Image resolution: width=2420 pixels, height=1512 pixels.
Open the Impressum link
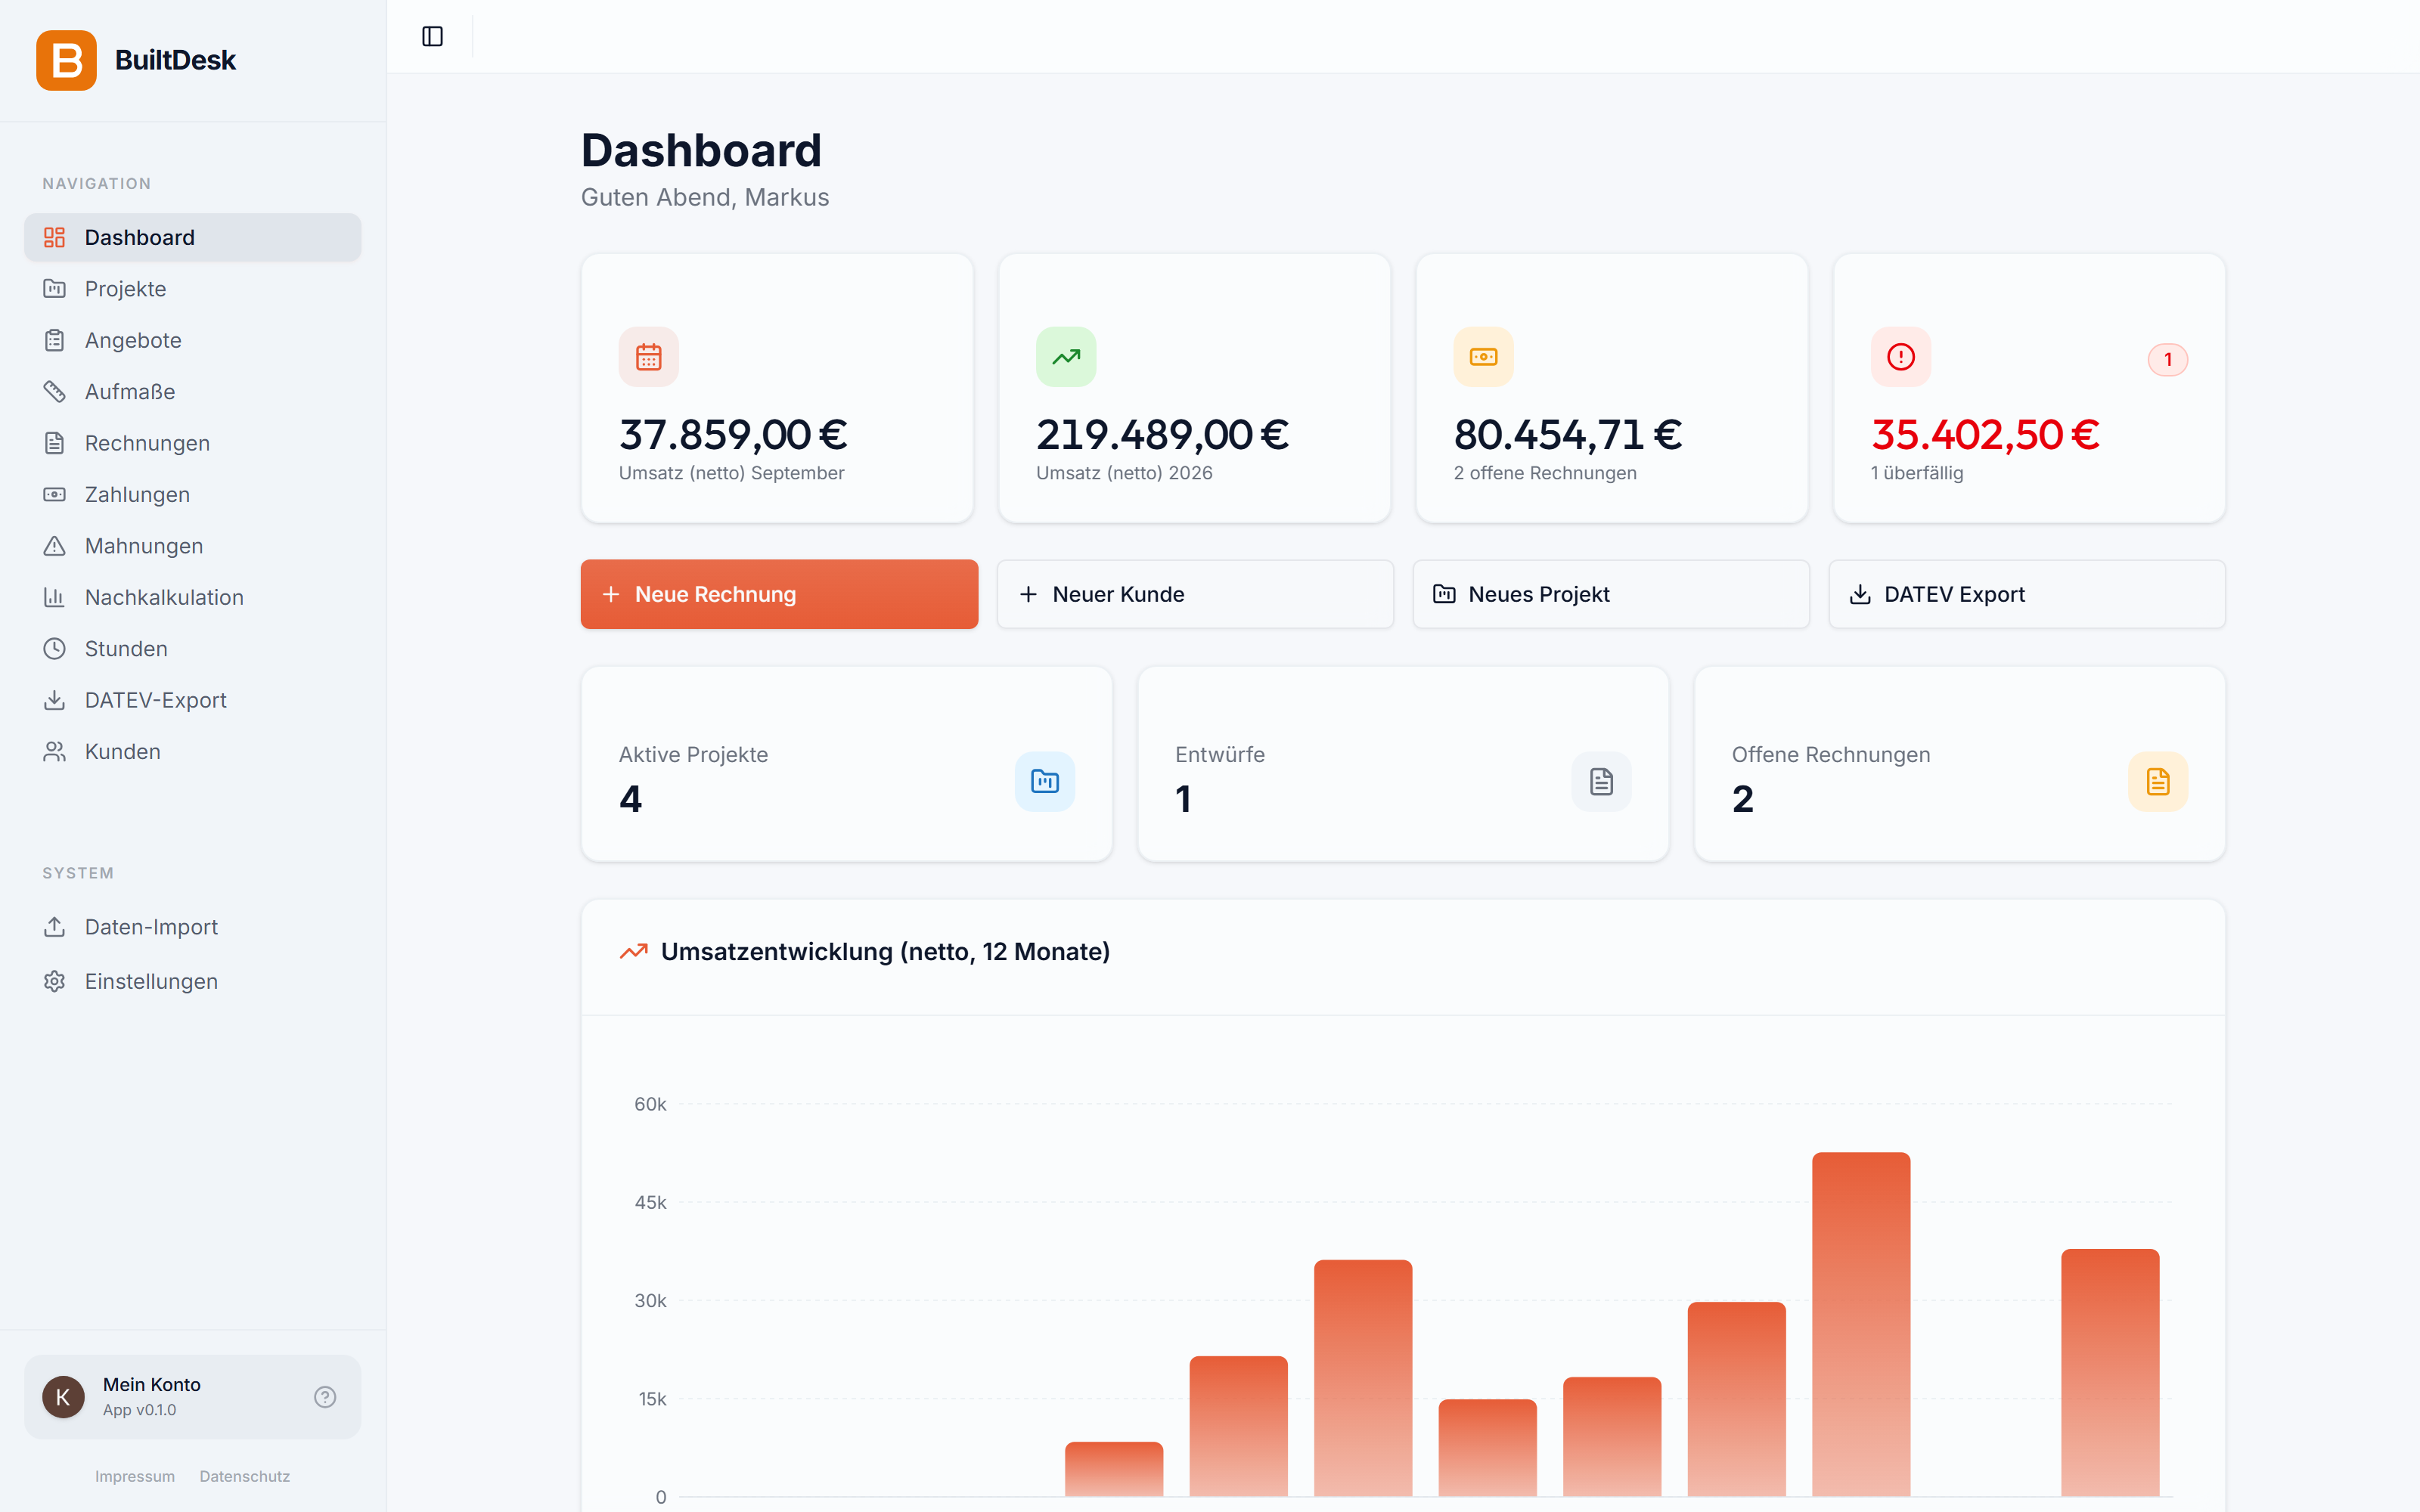click(135, 1477)
